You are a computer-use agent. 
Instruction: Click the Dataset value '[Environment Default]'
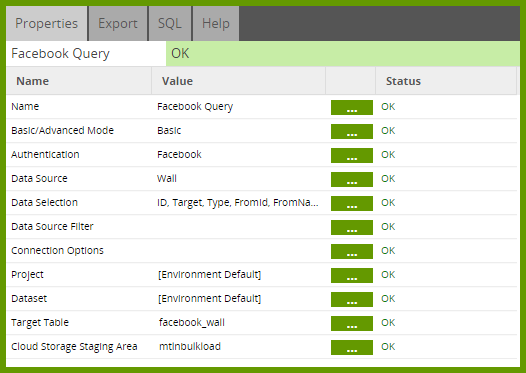209,299
